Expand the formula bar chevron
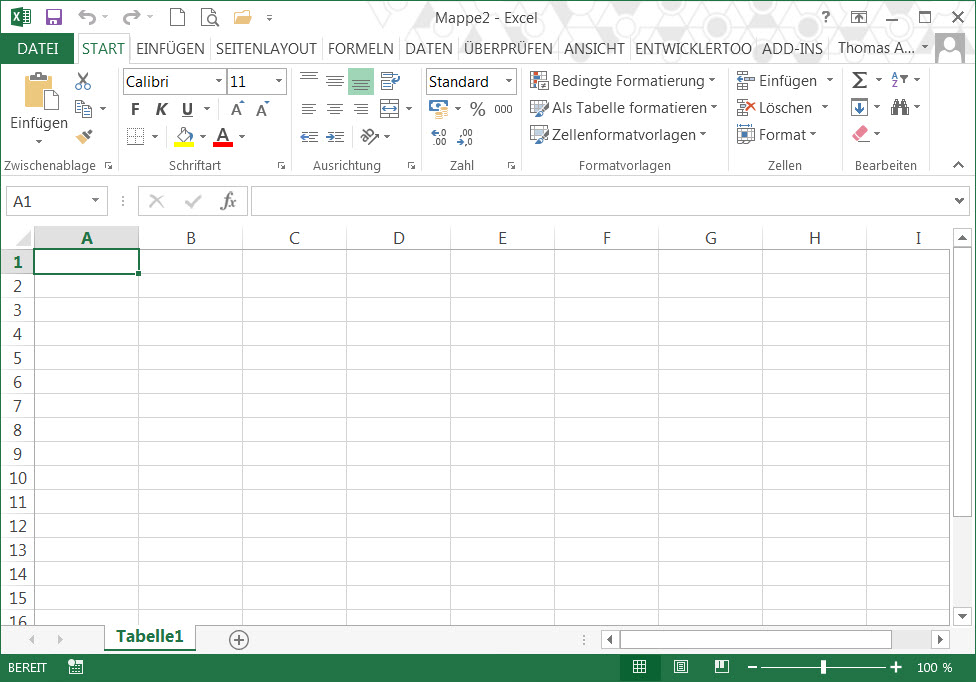 pos(959,200)
